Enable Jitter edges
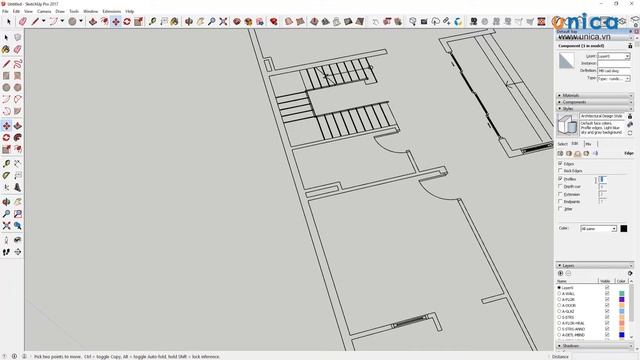 pyautogui.click(x=560, y=209)
